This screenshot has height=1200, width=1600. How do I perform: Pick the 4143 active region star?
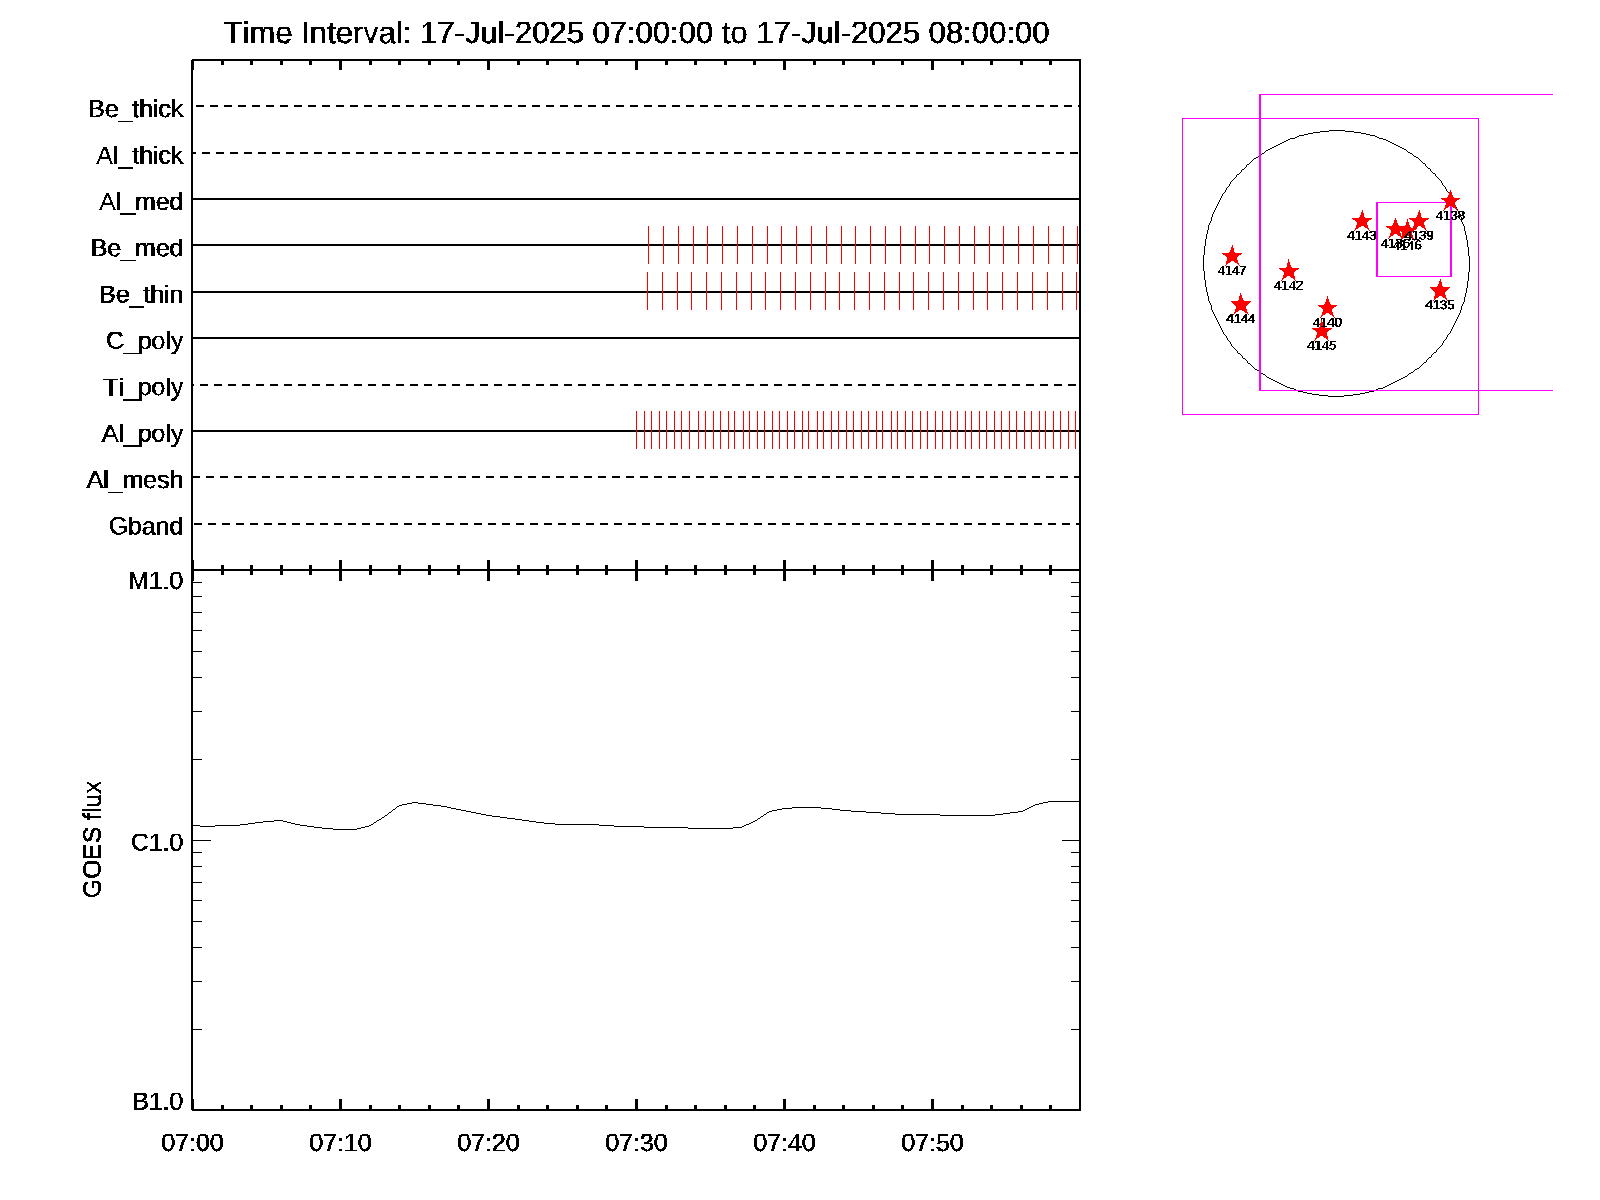pos(1361,221)
